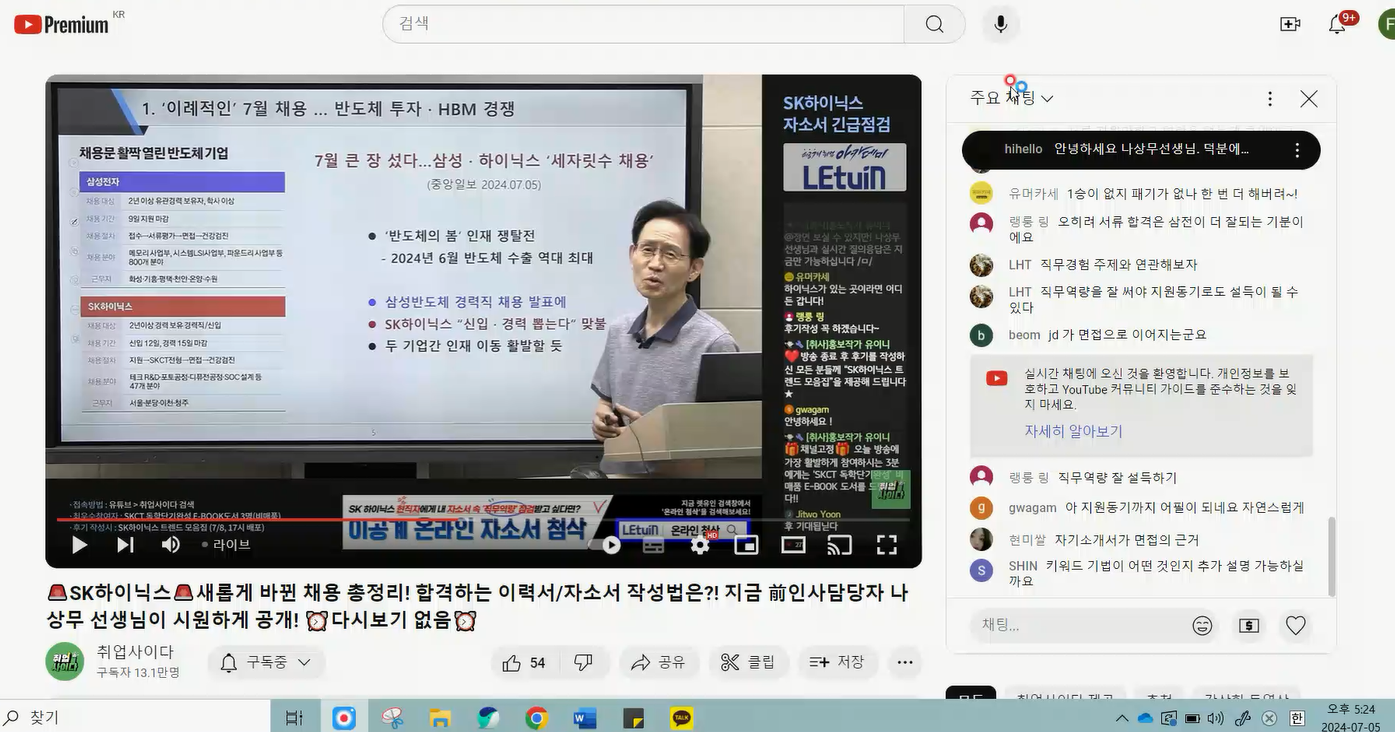Open Microsoft Word from taskbar
1395x732 pixels.
click(x=585, y=718)
